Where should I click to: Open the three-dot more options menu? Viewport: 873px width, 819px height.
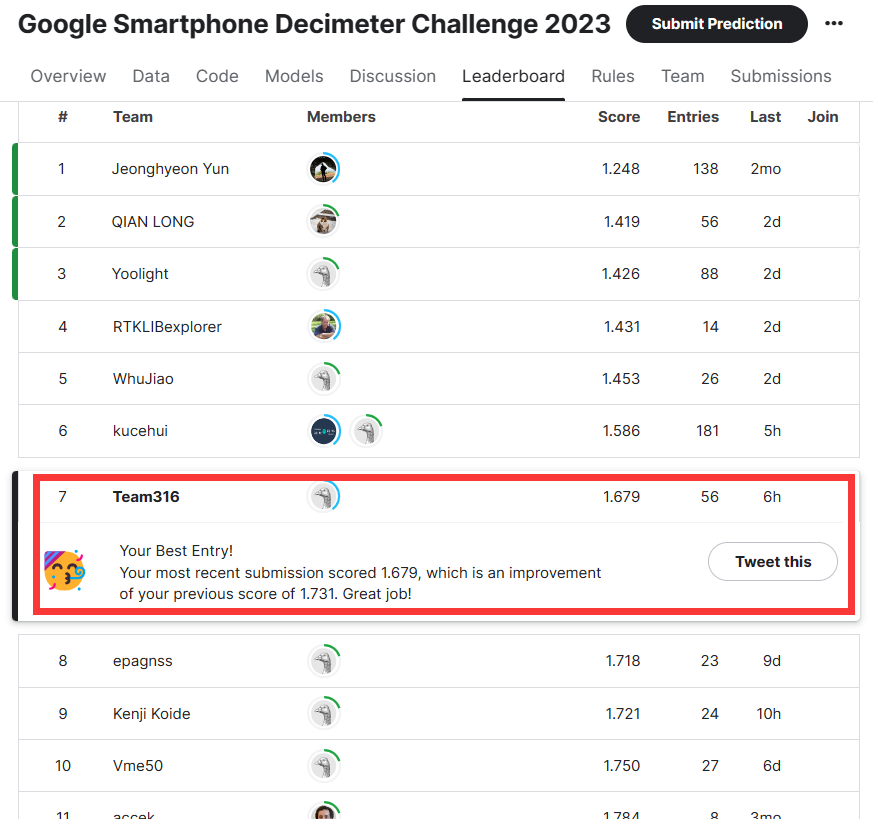pyautogui.click(x=834, y=24)
